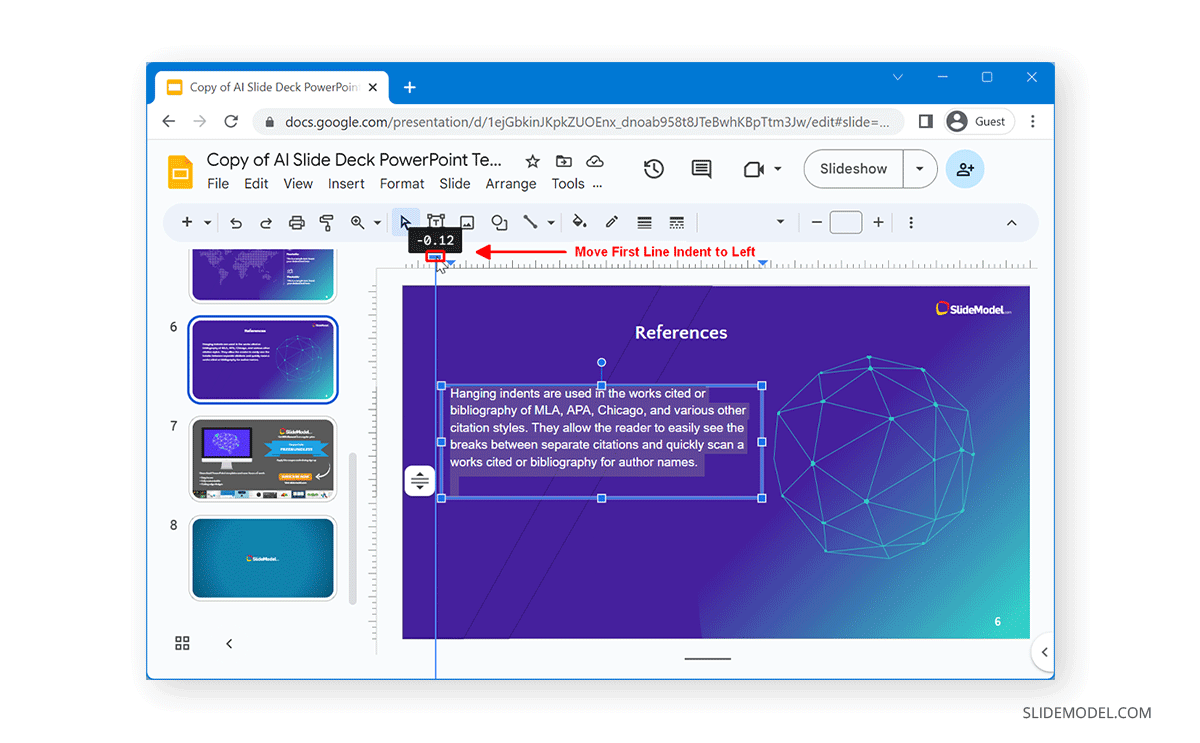Image resolution: width=1200 pixels, height=743 pixels.
Task: Select the Paint format tool
Action: [326, 223]
